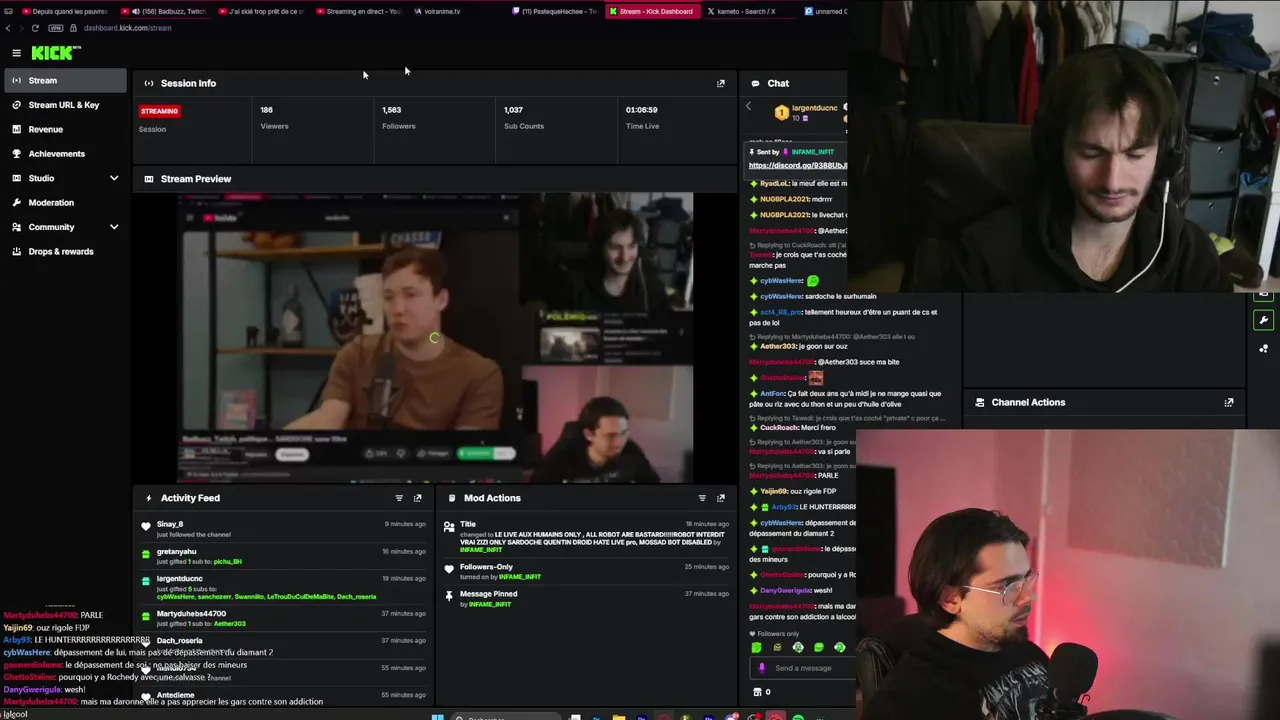
Task: Pop out the Activity Feed panel
Action: coord(418,498)
